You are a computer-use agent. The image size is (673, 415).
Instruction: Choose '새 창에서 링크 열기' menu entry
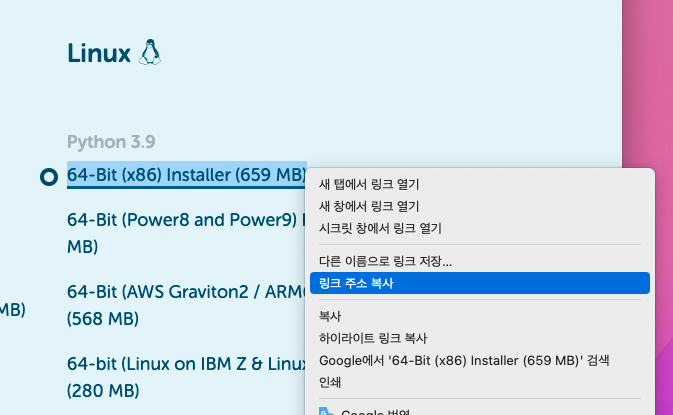click(x=480, y=206)
